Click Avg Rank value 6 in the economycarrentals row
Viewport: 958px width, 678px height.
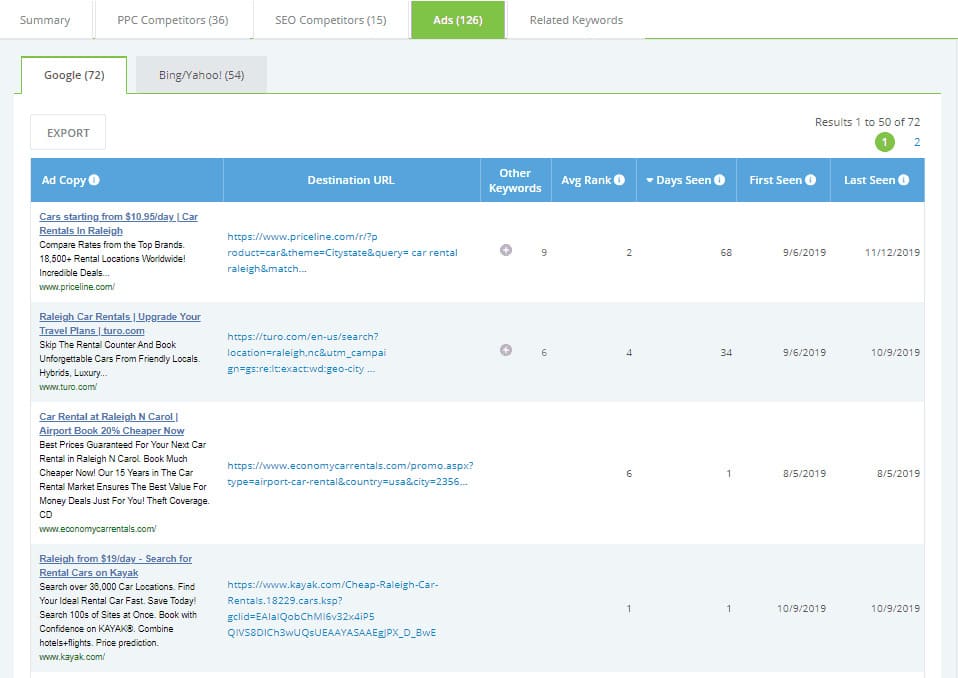coord(629,473)
